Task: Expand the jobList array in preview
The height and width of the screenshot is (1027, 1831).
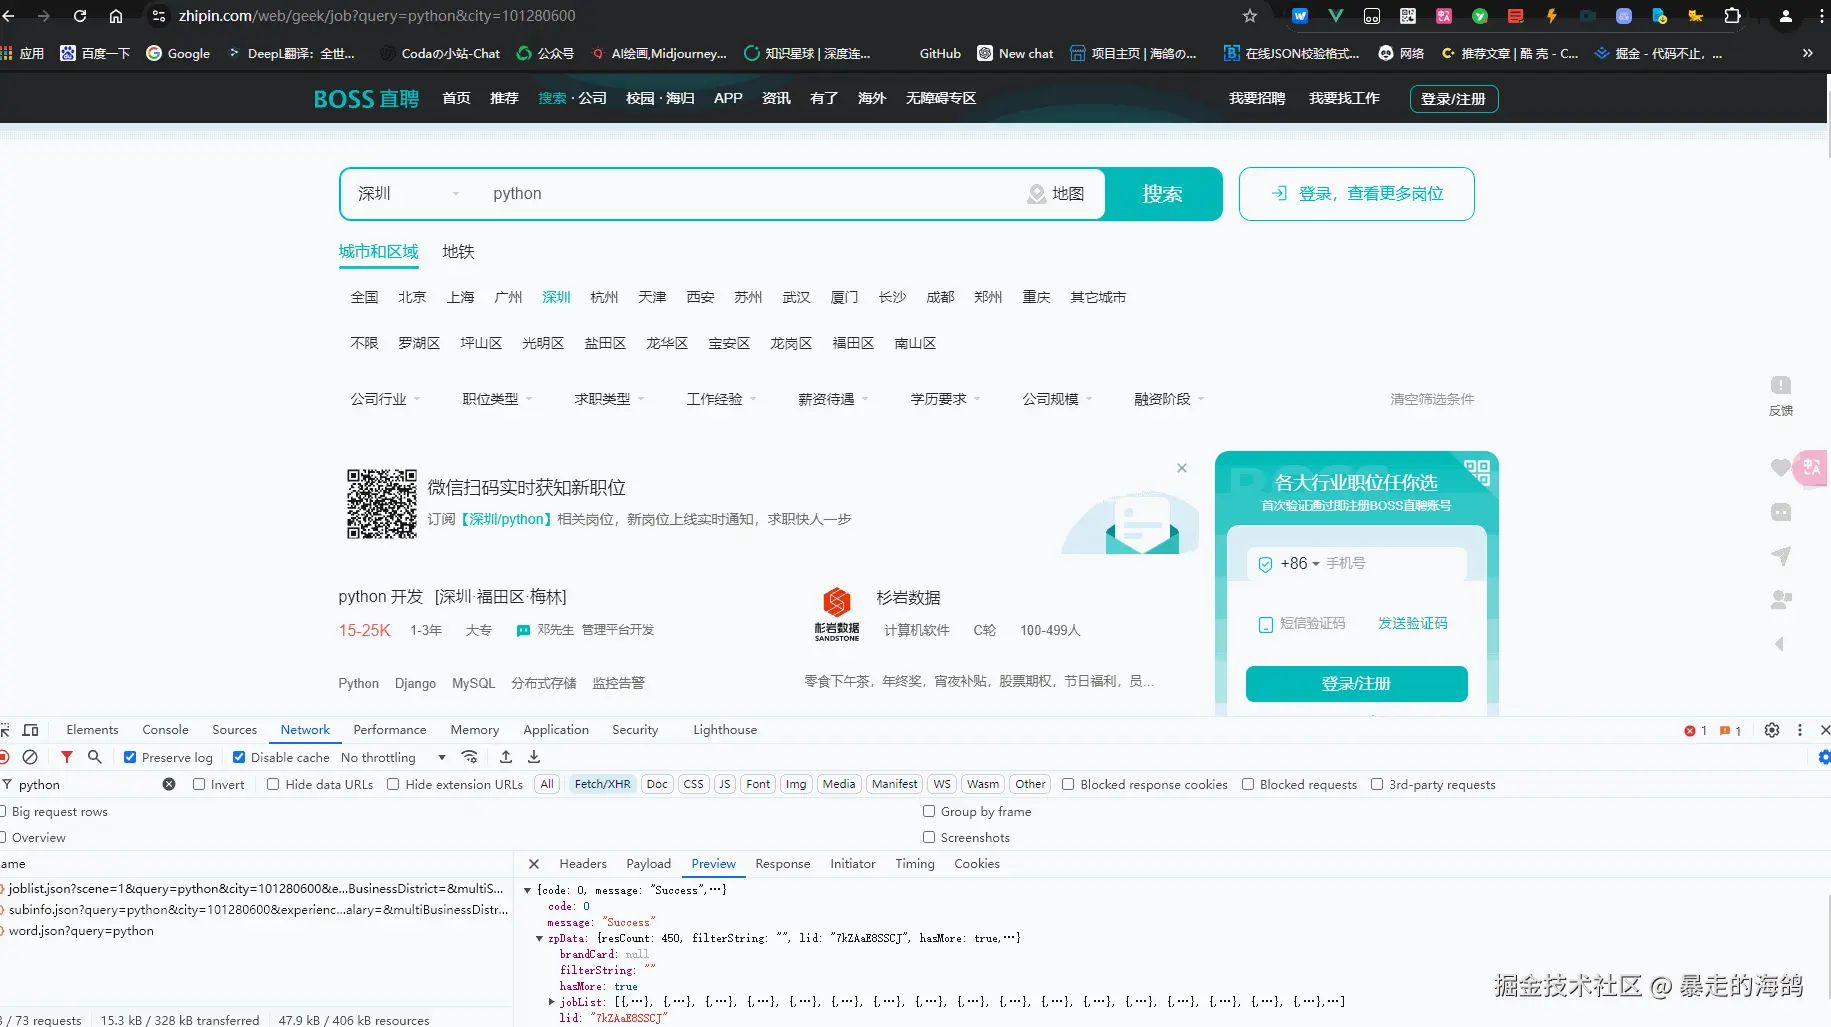Action: pos(552,1001)
